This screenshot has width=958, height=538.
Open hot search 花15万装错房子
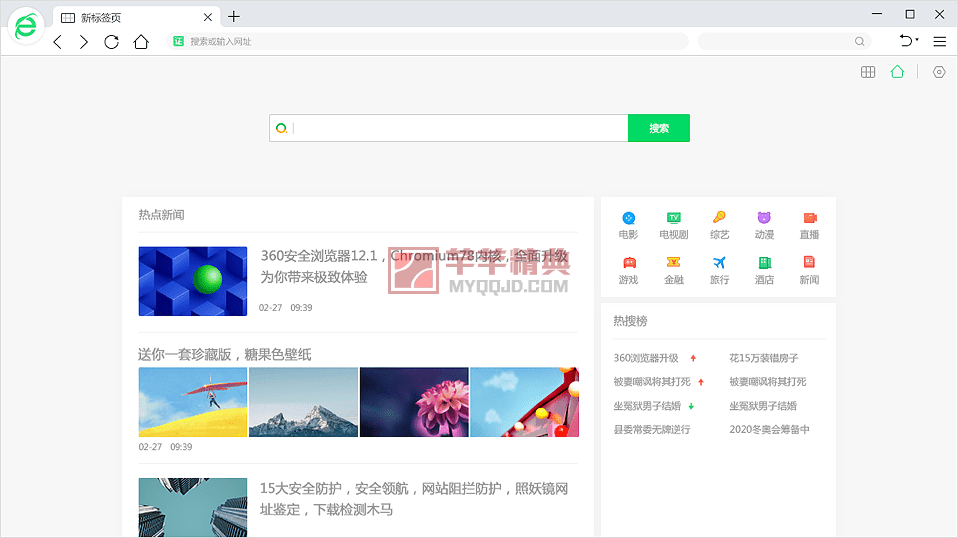tap(764, 358)
